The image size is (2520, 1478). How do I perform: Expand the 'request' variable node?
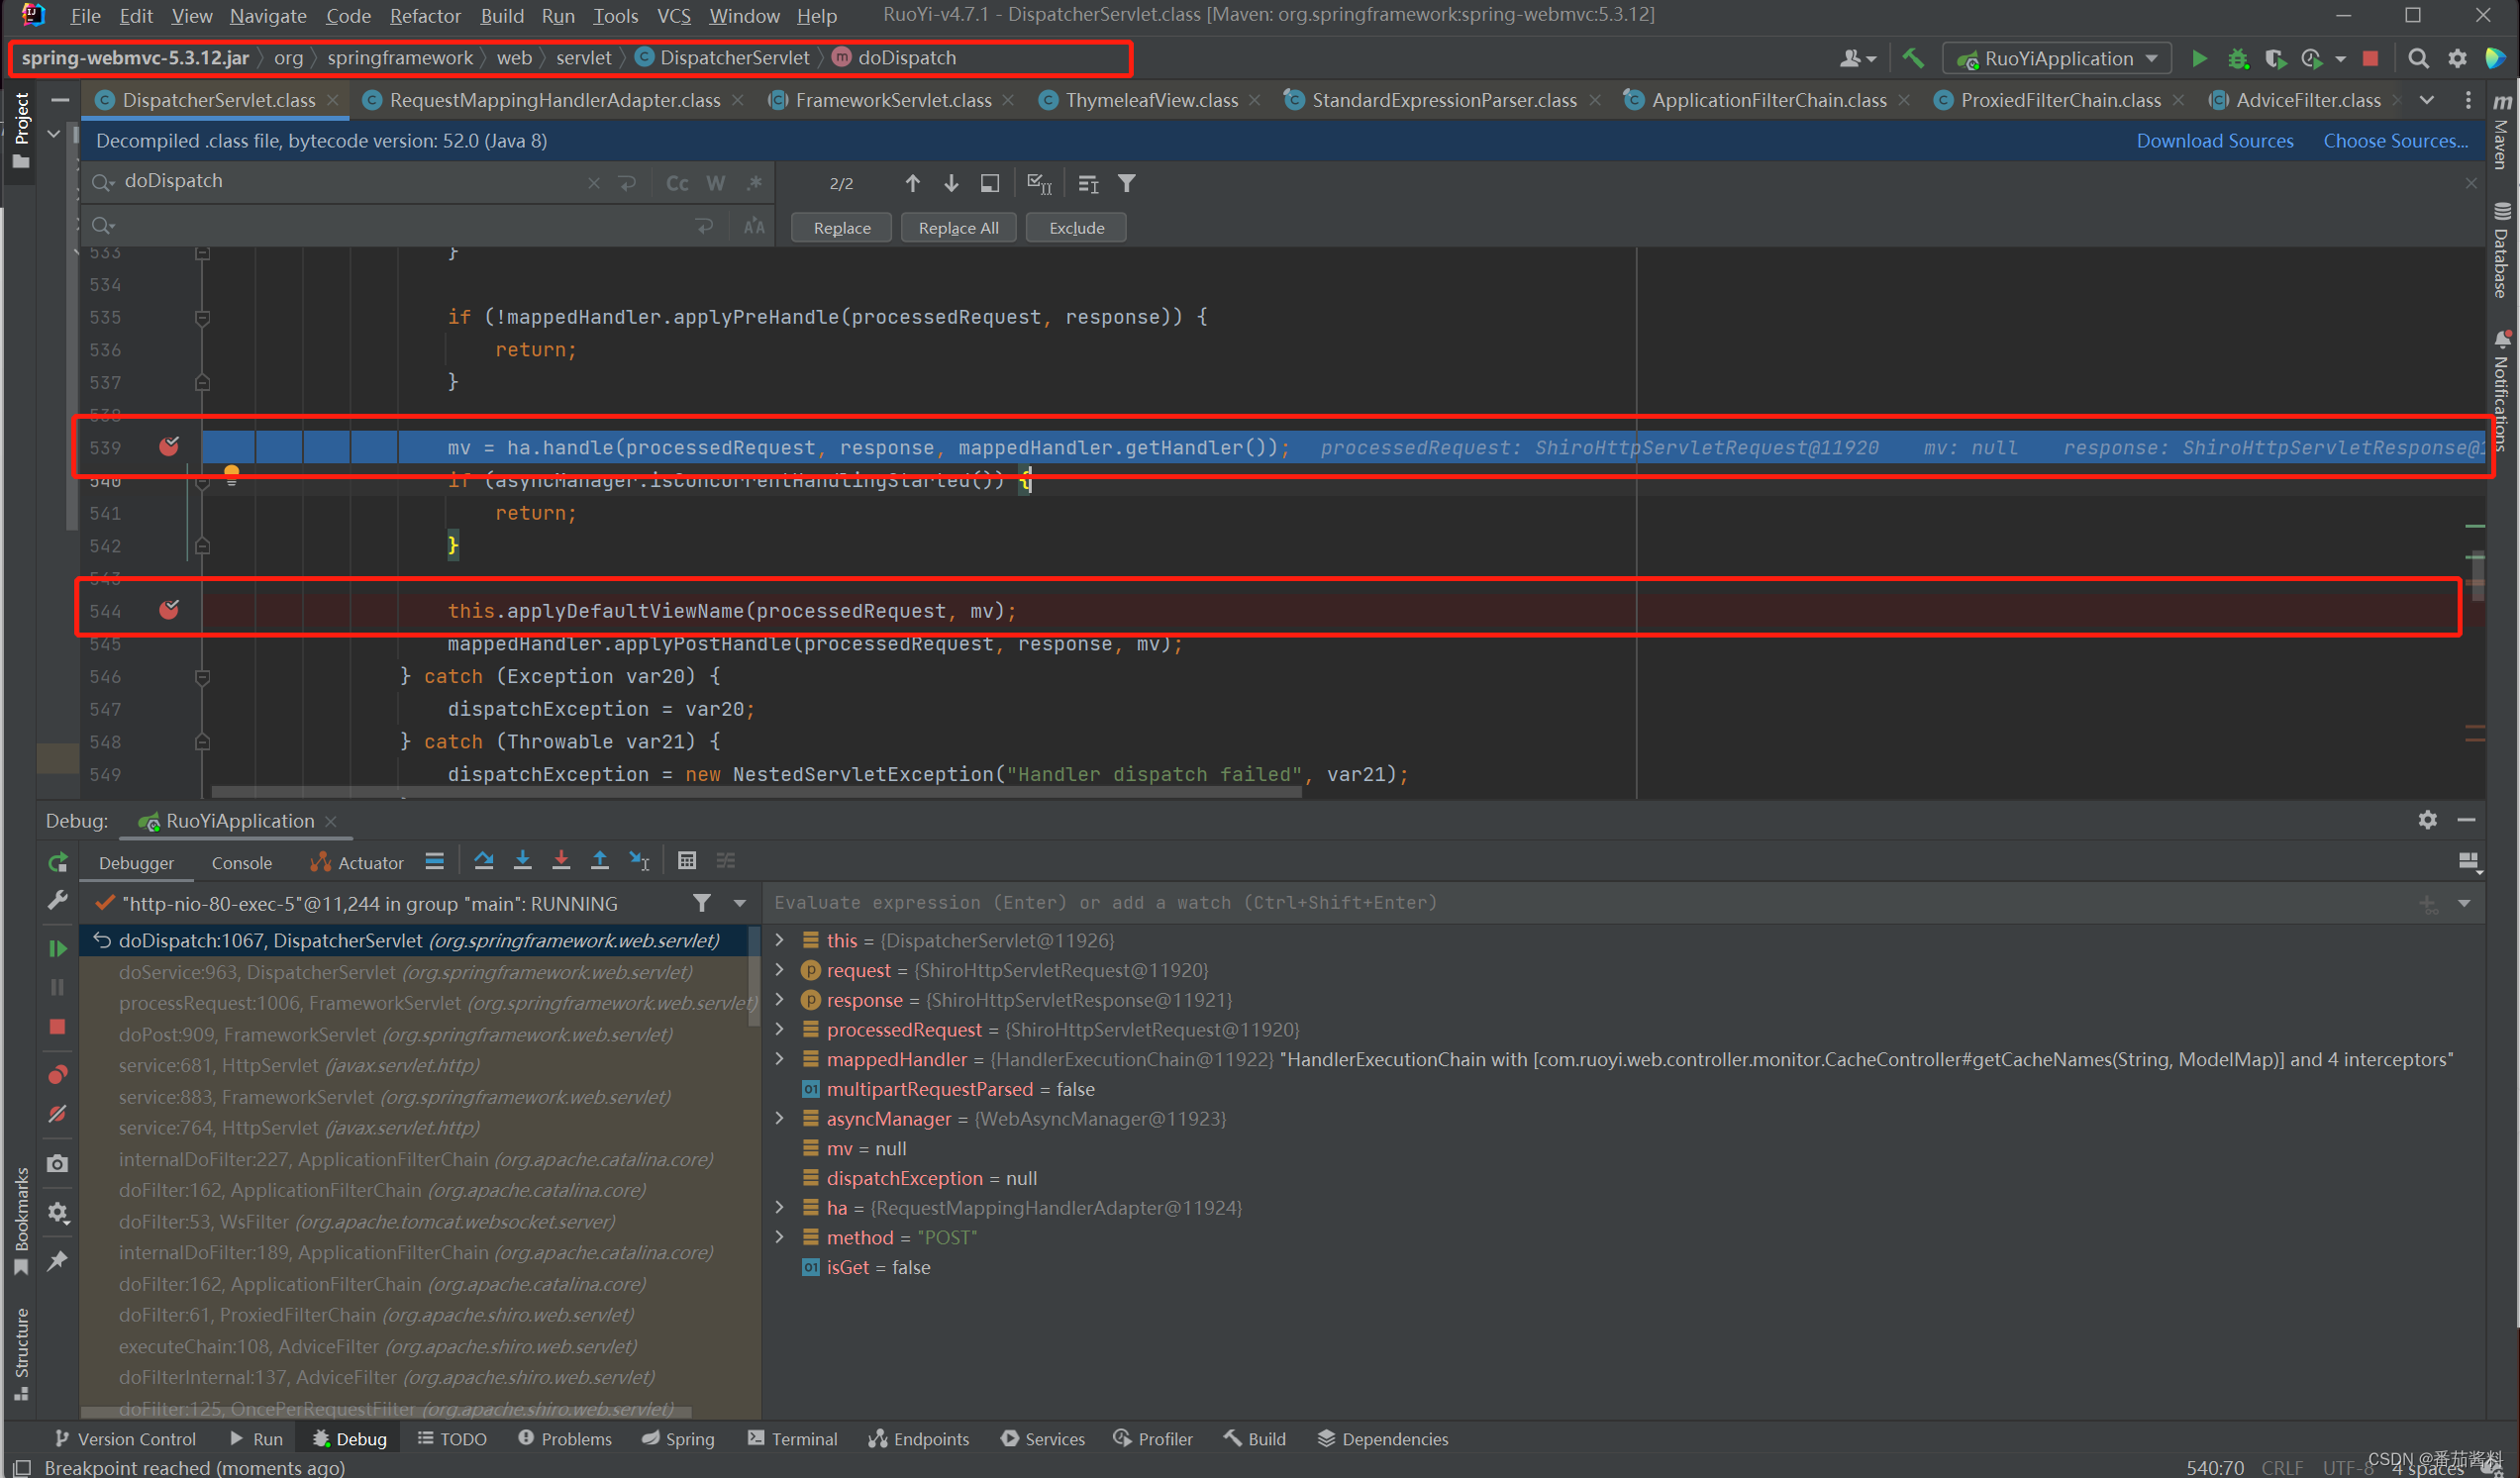780,970
